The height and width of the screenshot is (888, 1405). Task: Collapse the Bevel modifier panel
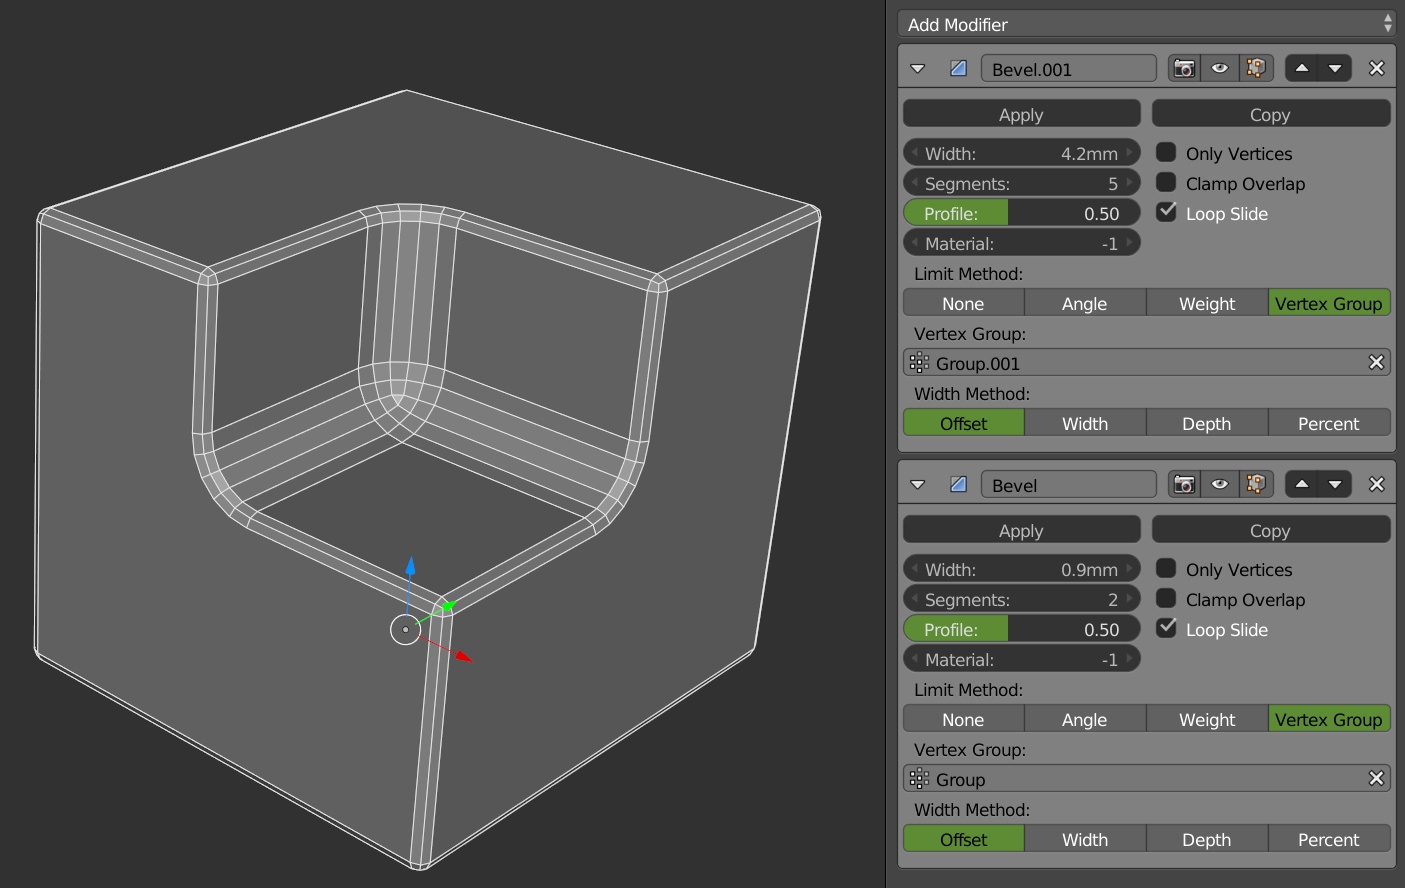[x=918, y=485]
